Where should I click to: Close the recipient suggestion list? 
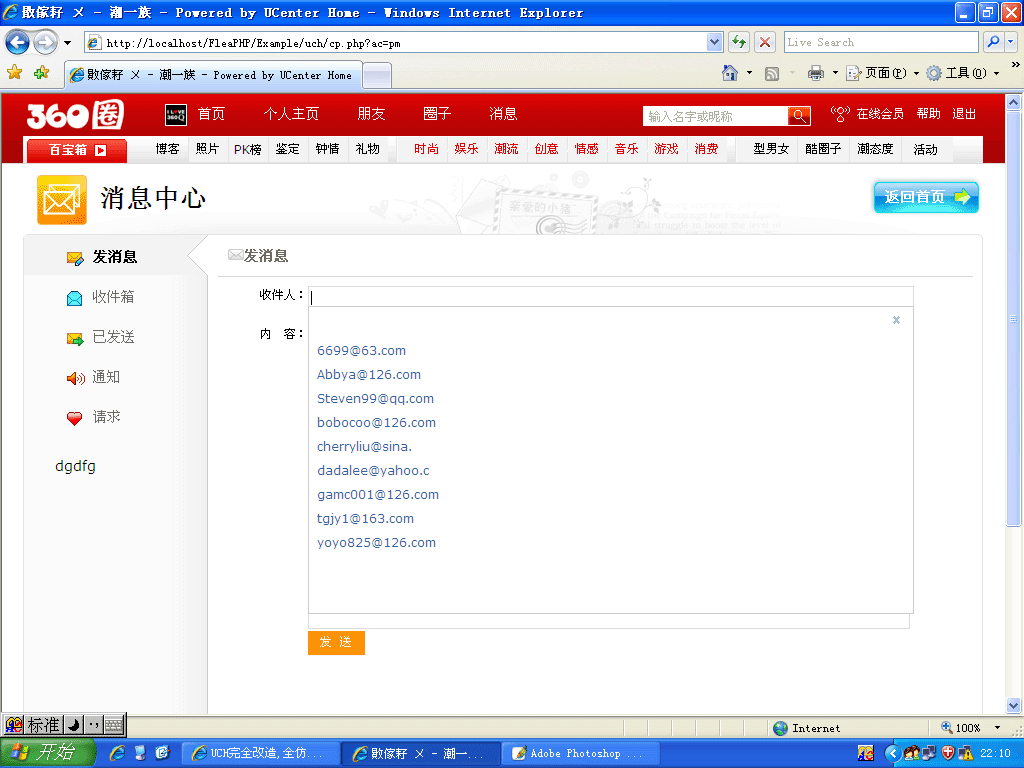pyautogui.click(x=896, y=320)
